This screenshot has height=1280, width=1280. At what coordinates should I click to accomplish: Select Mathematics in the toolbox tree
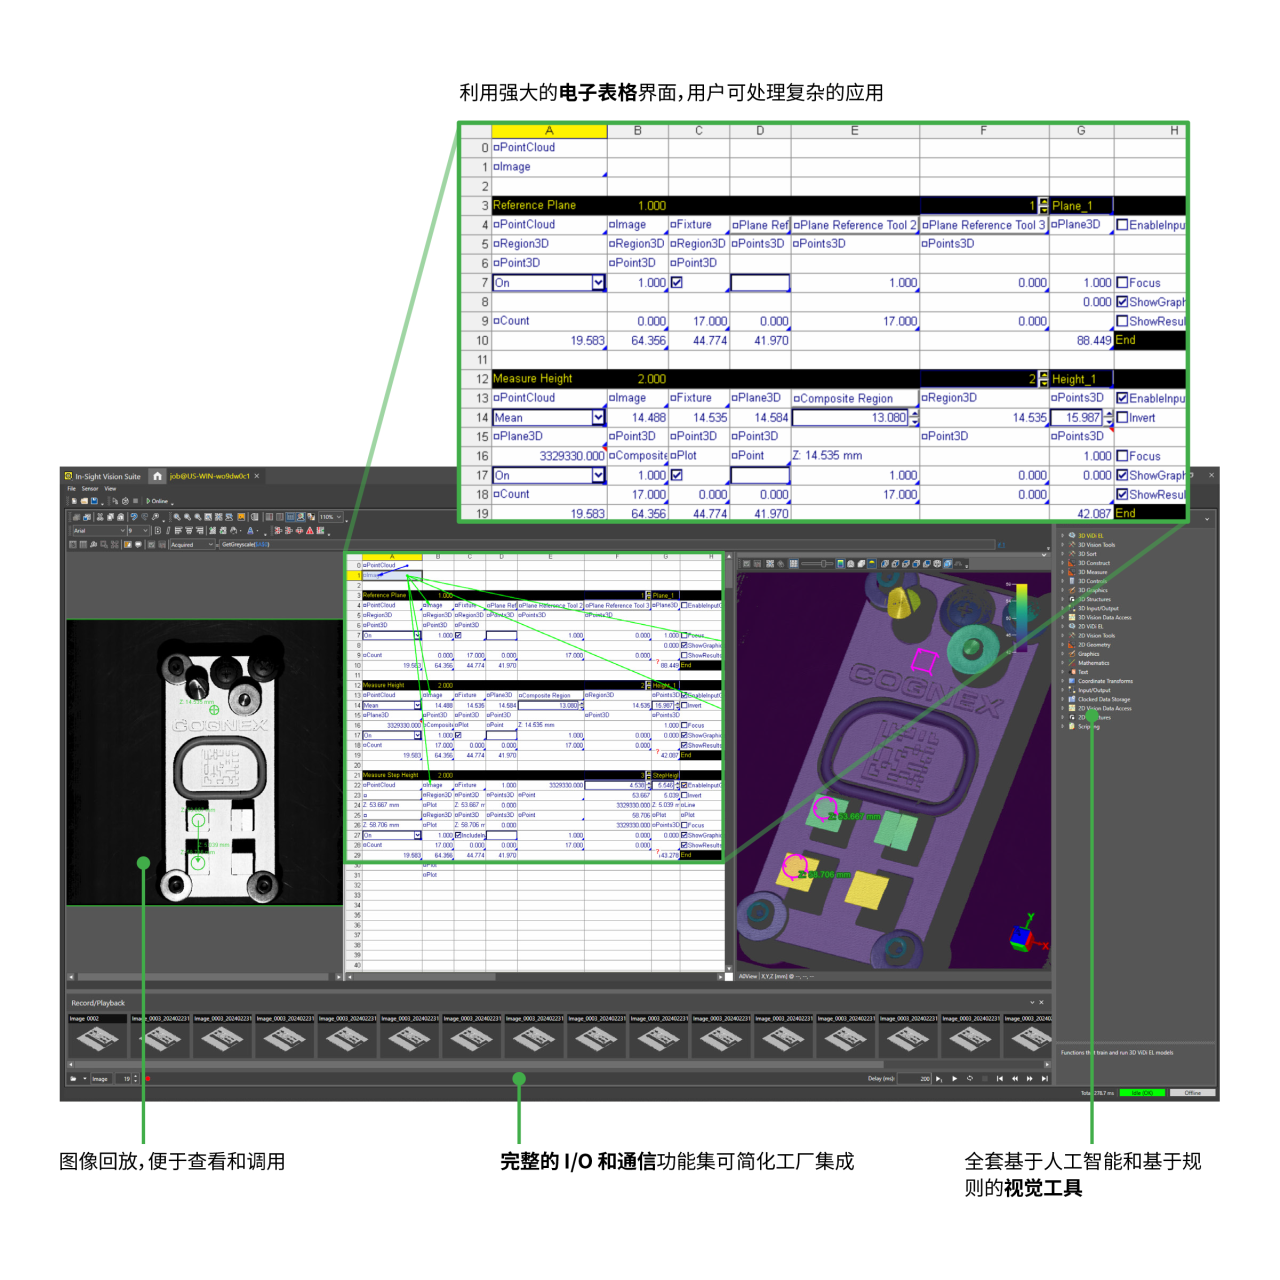[1093, 663]
